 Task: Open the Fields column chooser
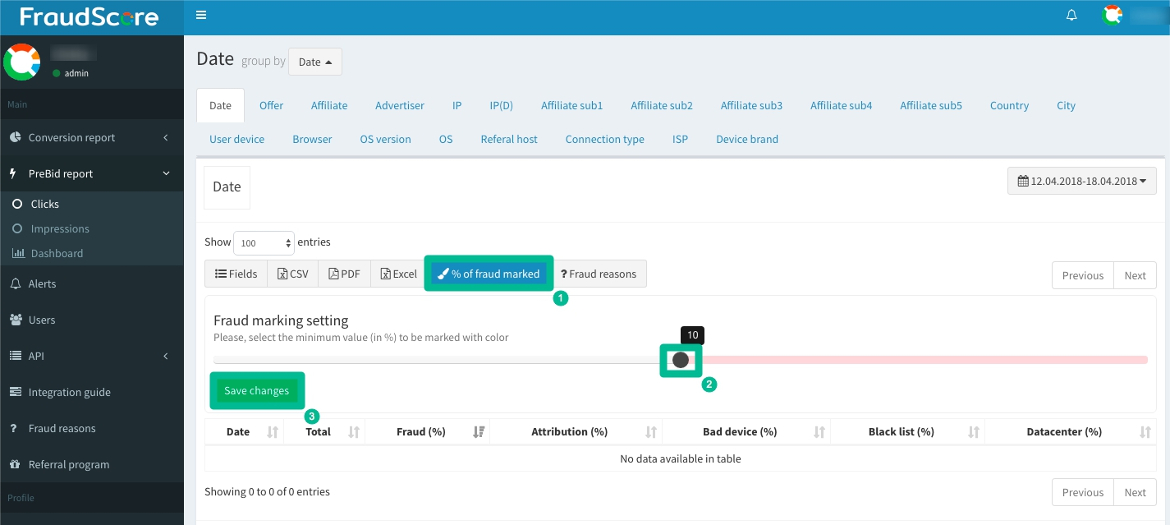(236, 274)
